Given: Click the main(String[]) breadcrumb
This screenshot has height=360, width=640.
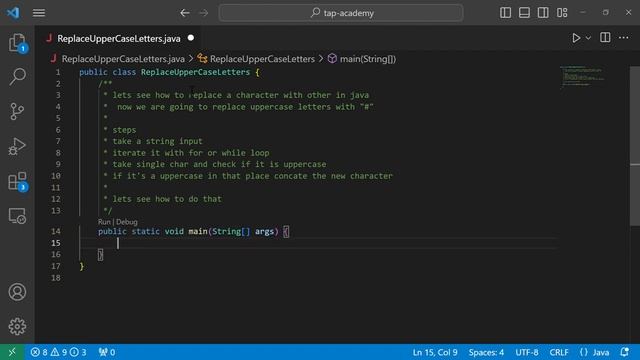Looking at the screenshot, I should pos(367,59).
